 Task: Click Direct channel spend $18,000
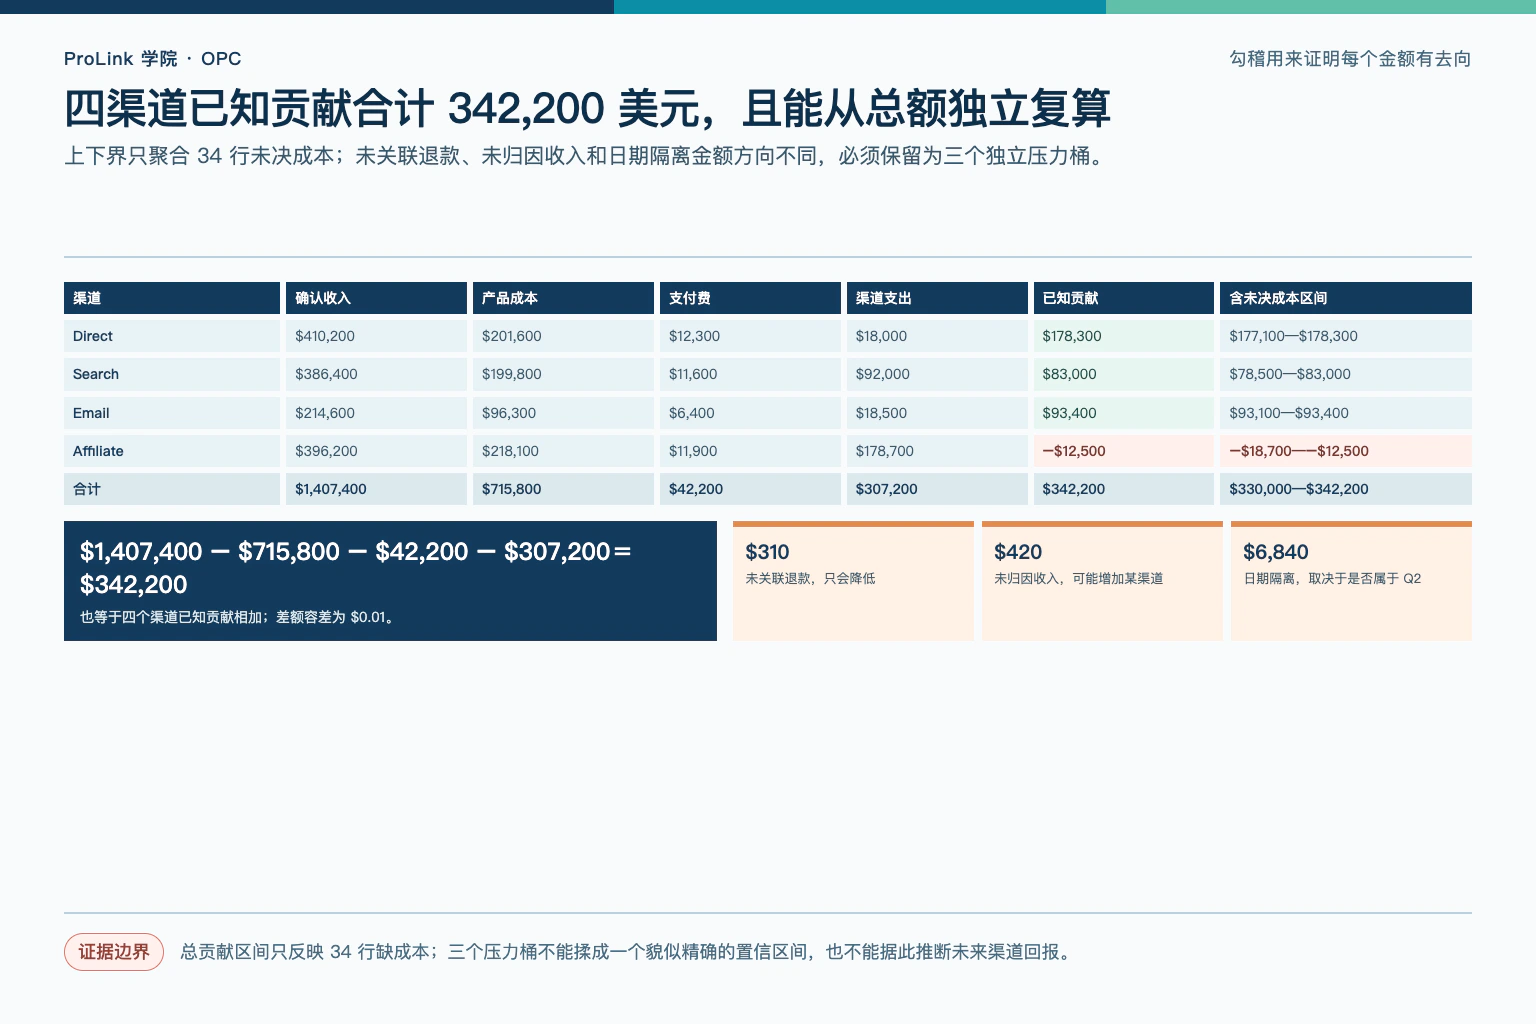click(937, 336)
